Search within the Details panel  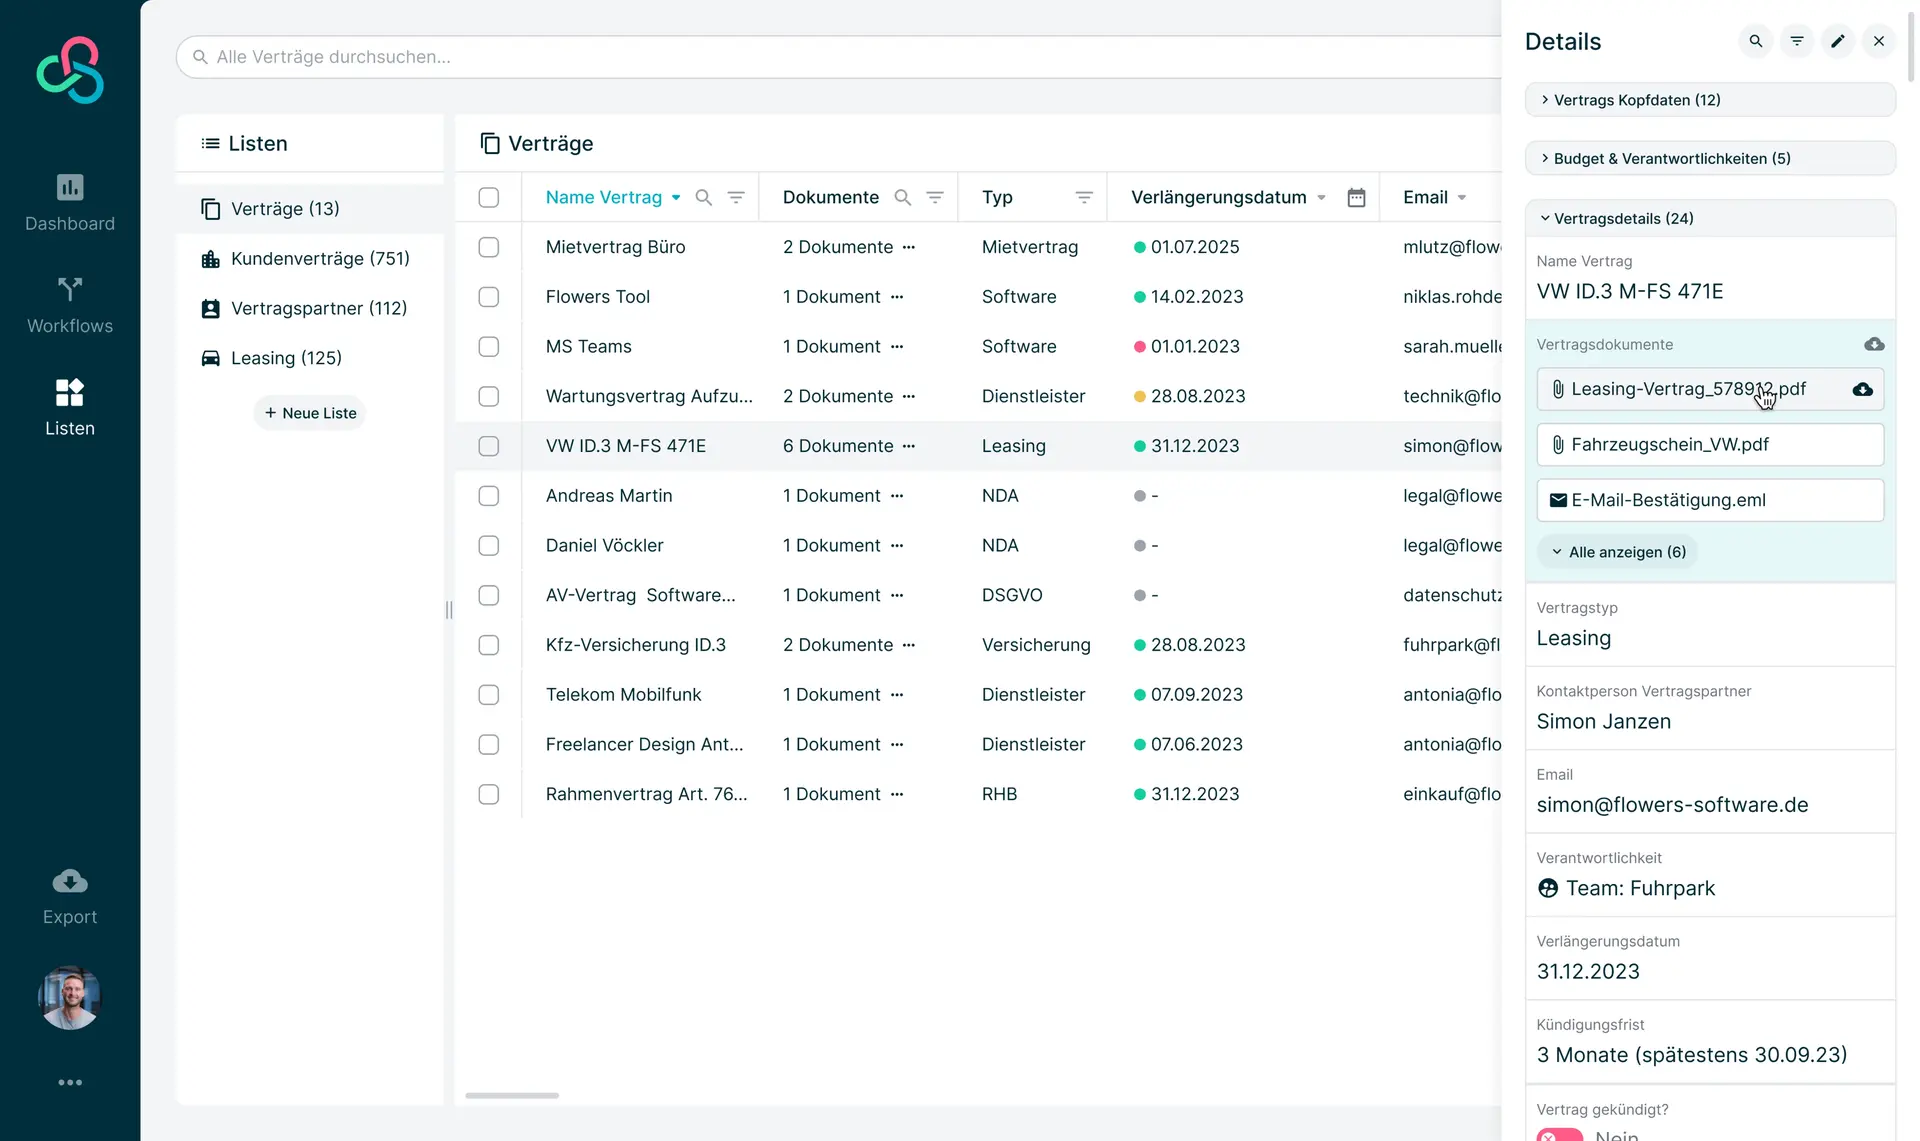[x=1756, y=41]
